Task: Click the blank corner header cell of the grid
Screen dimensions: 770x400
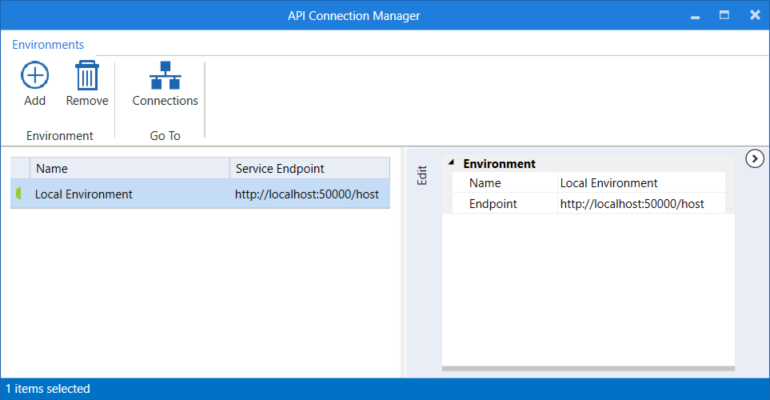Action: (20, 169)
